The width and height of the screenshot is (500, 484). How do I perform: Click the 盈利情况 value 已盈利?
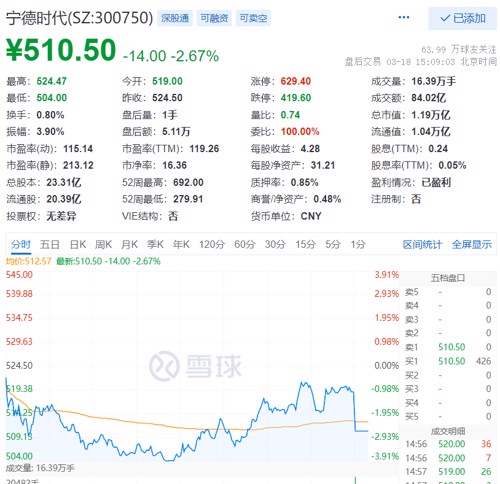click(x=436, y=182)
